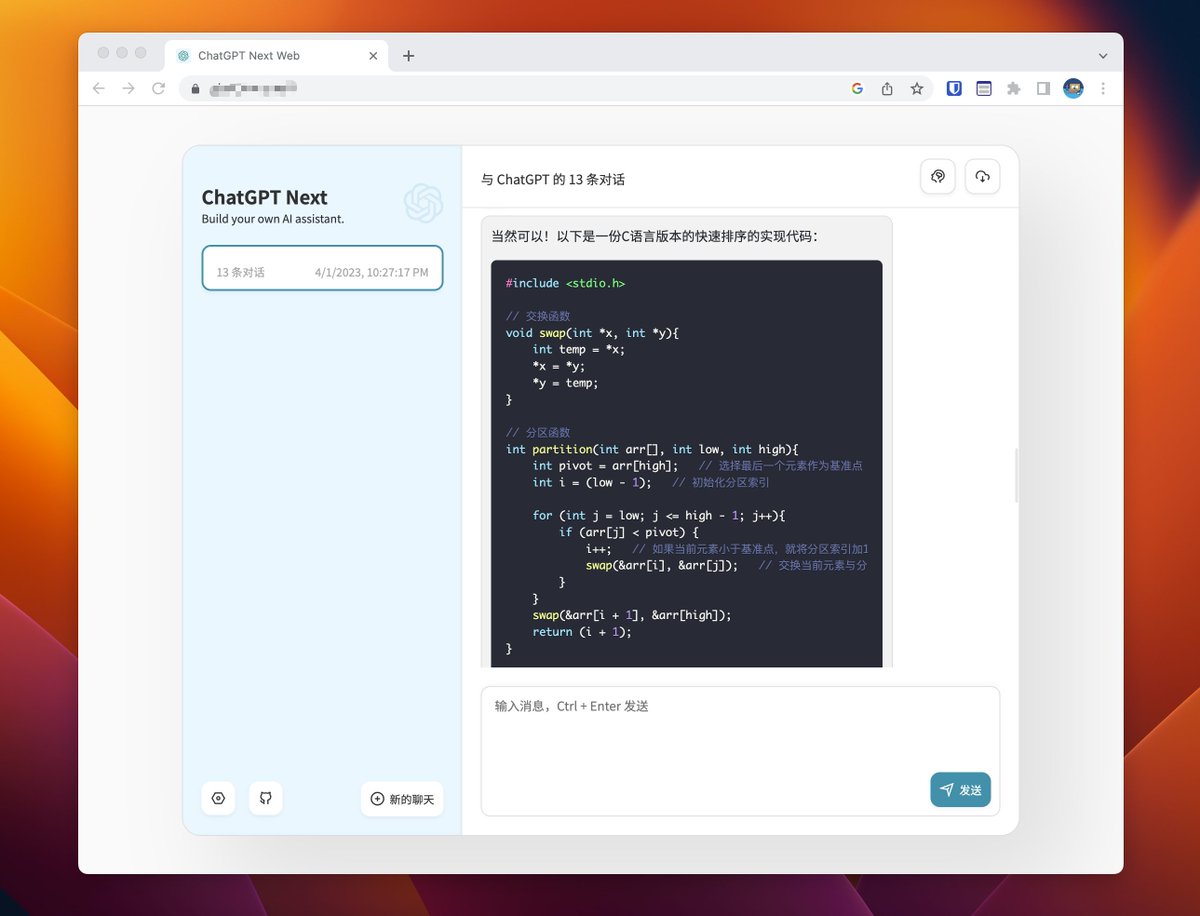
Task: Click the text 'Build your own AI assistant.'
Action: (x=273, y=219)
